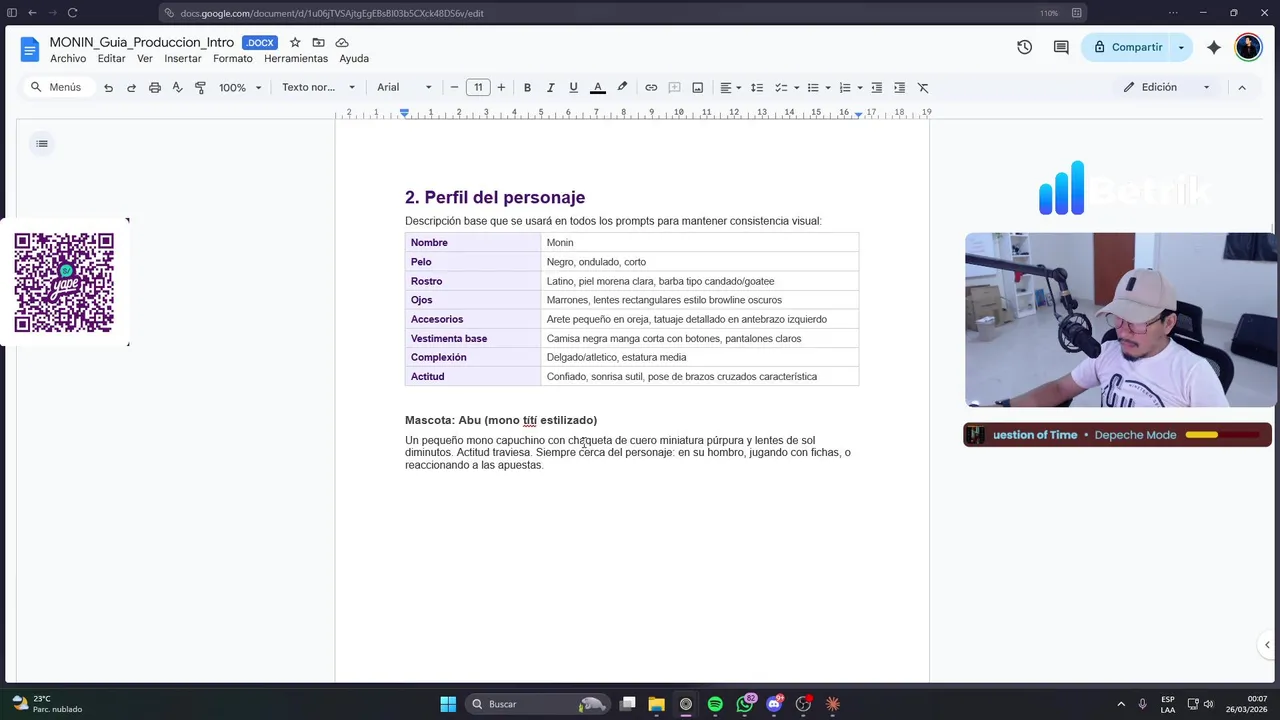Open the highlight color picker
Screen dimensions: 1280x720
[x=622, y=88]
